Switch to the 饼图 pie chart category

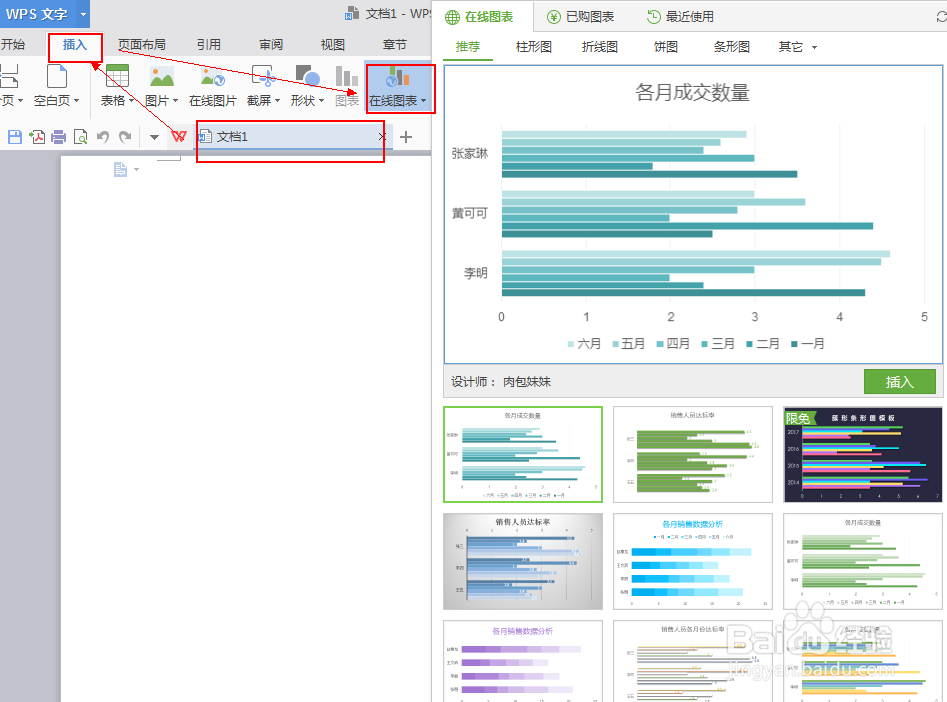point(665,46)
